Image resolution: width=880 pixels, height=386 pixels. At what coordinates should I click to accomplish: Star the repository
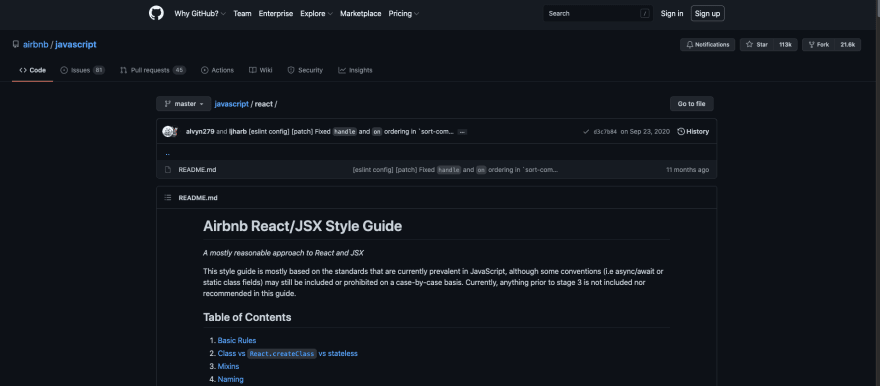pos(757,45)
